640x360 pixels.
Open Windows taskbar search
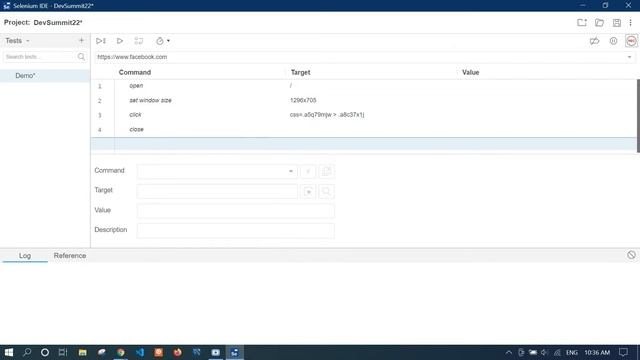[x=27, y=352]
